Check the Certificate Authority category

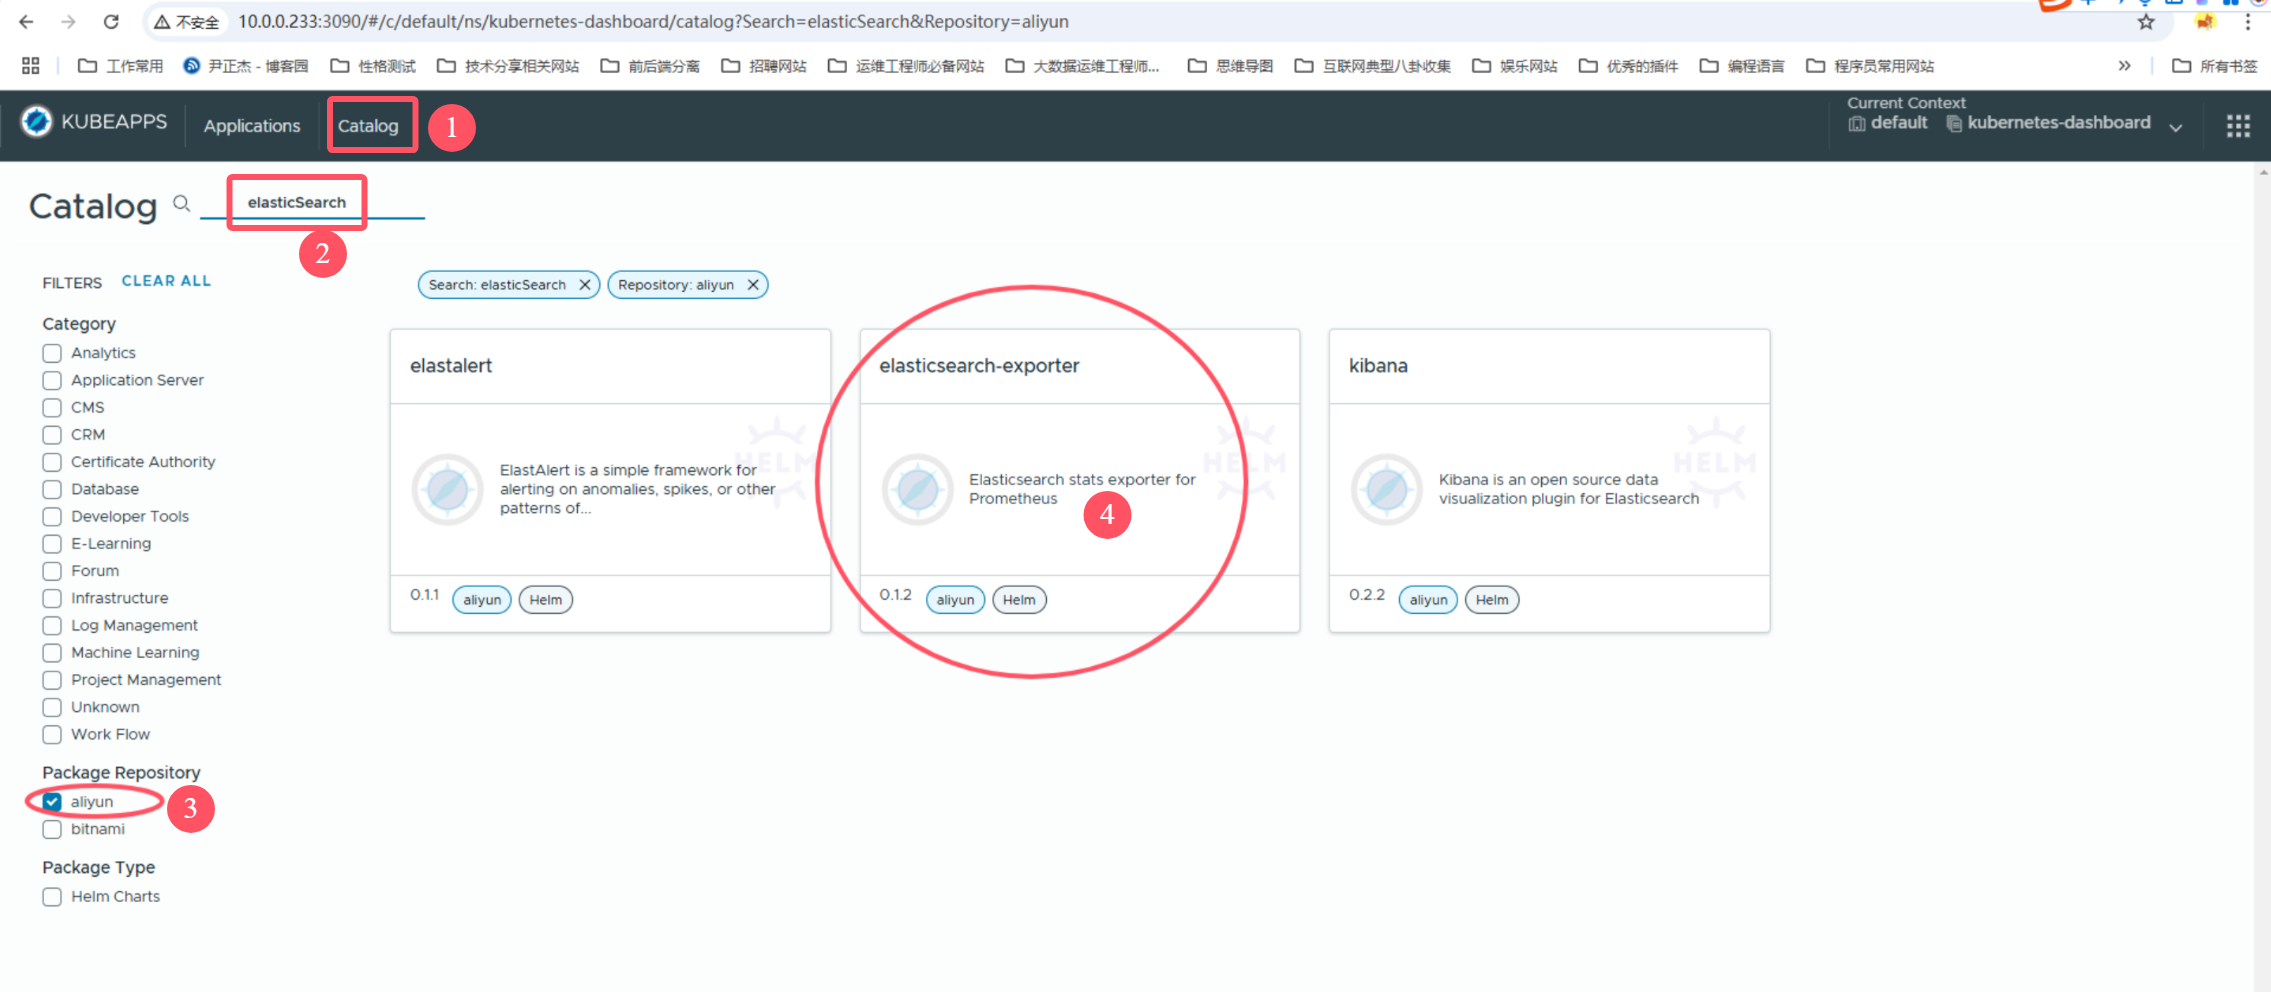click(x=52, y=462)
